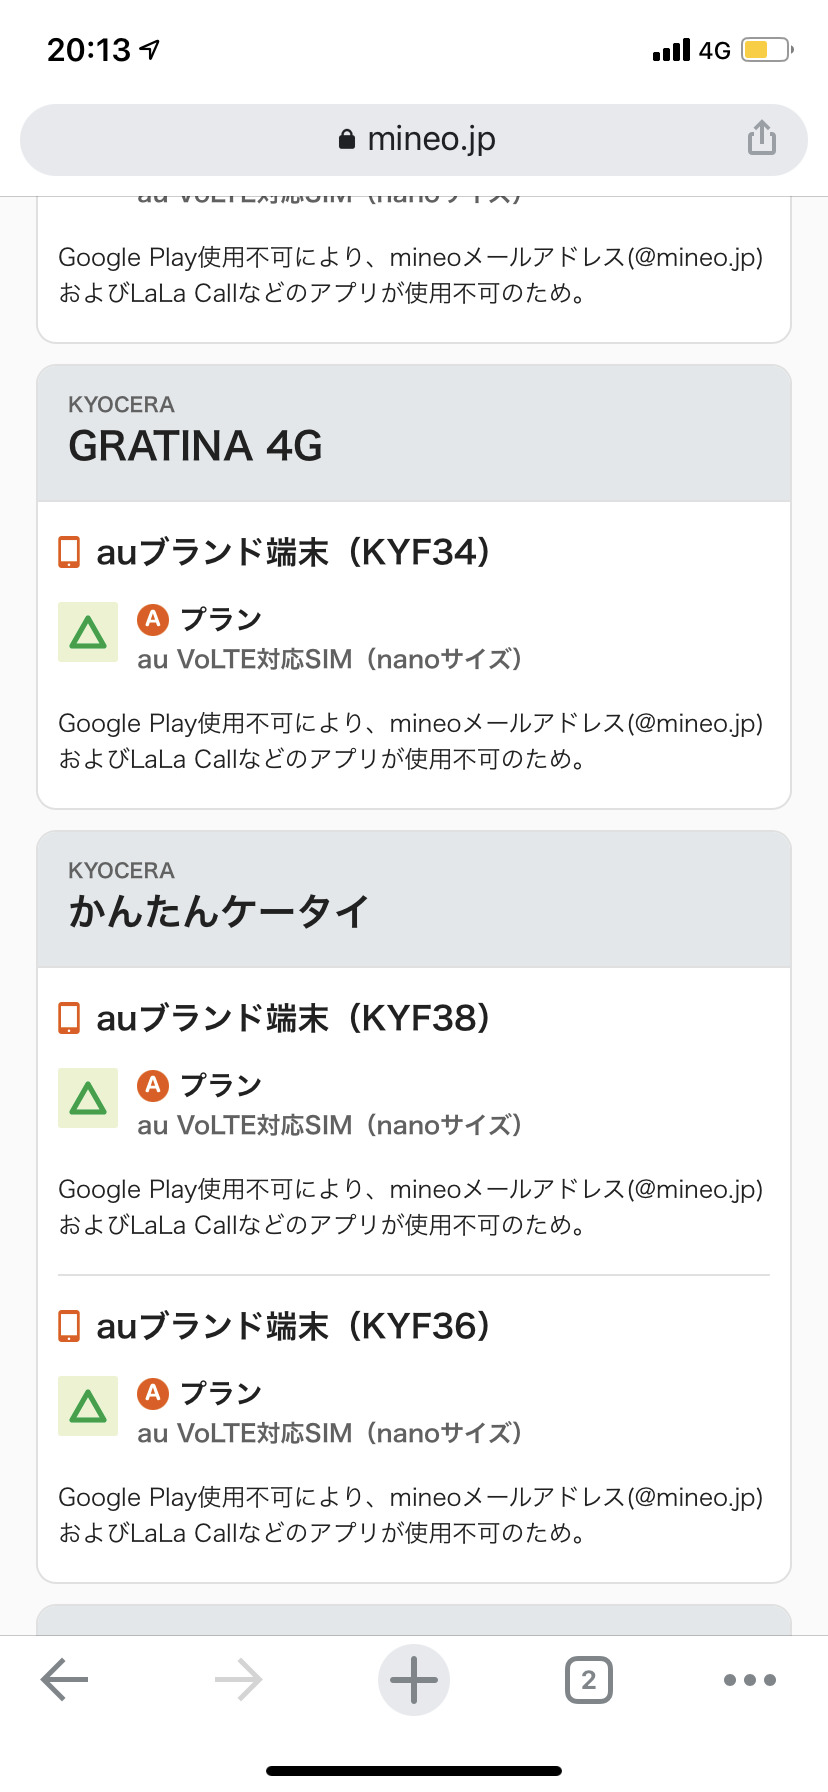
Task: Tap the lock icon next to mineo.jp
Action: pos(347,140)
